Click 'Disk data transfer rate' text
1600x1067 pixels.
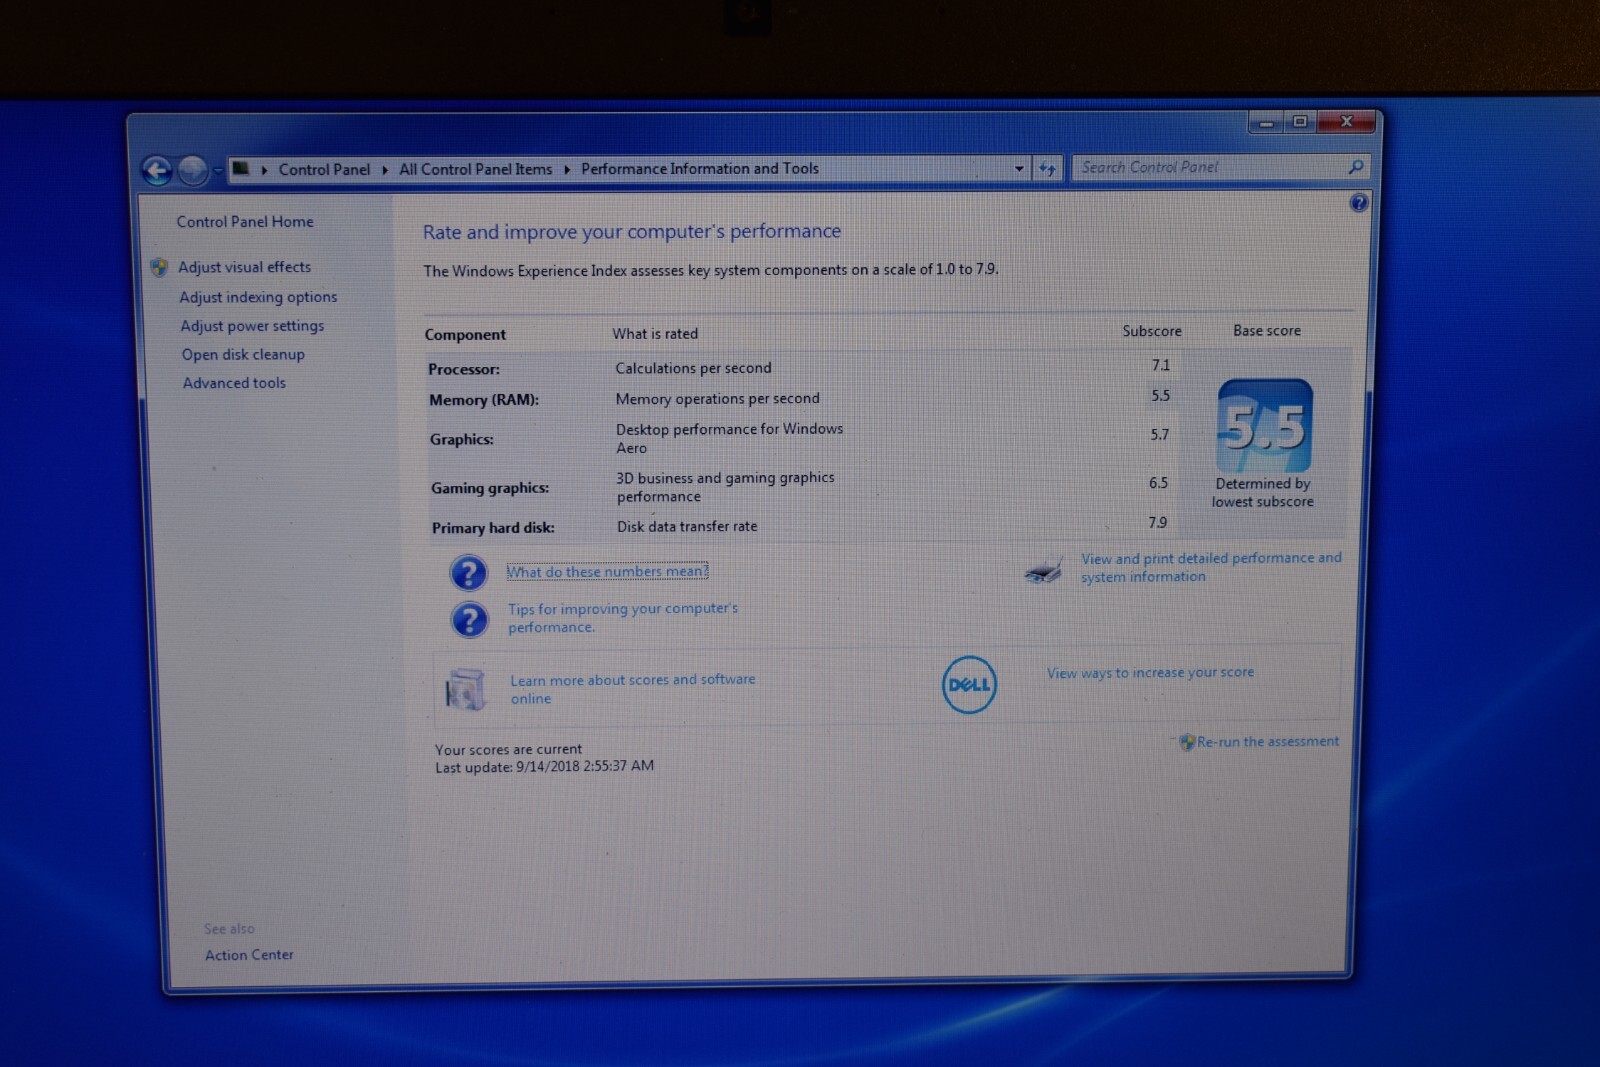click(x=687, y=527)
